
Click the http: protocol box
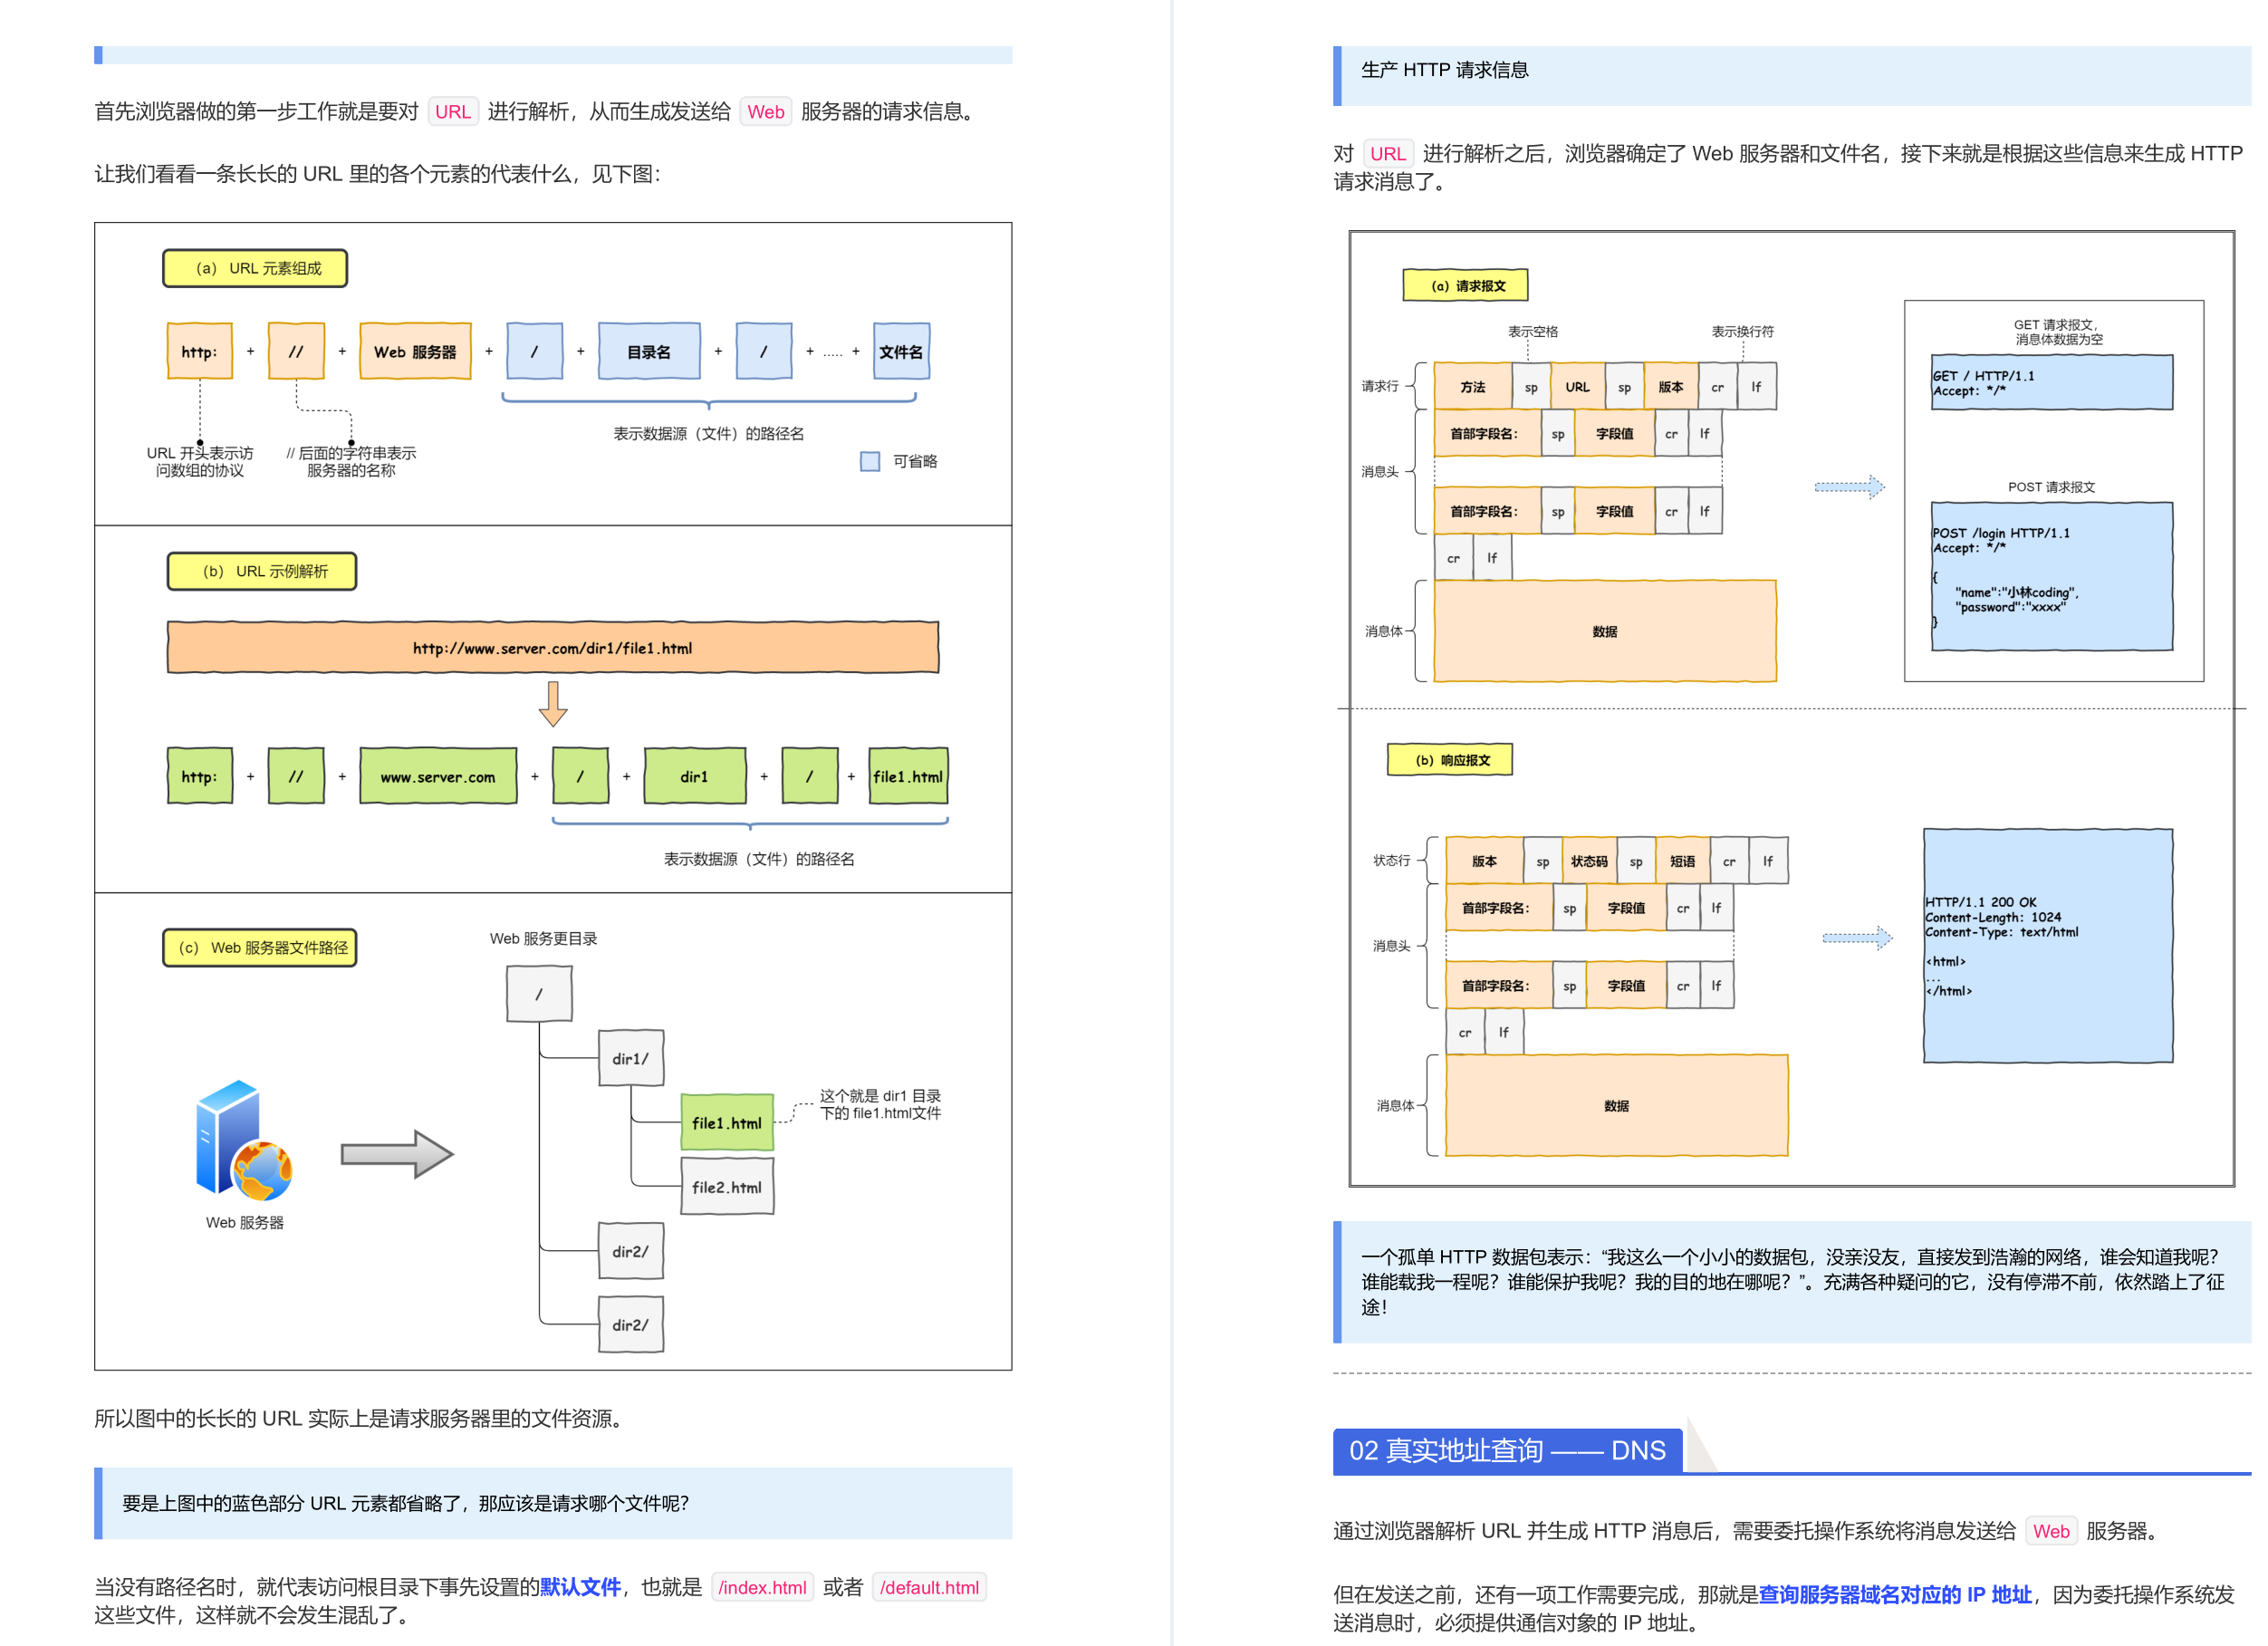tap(200, 351)
